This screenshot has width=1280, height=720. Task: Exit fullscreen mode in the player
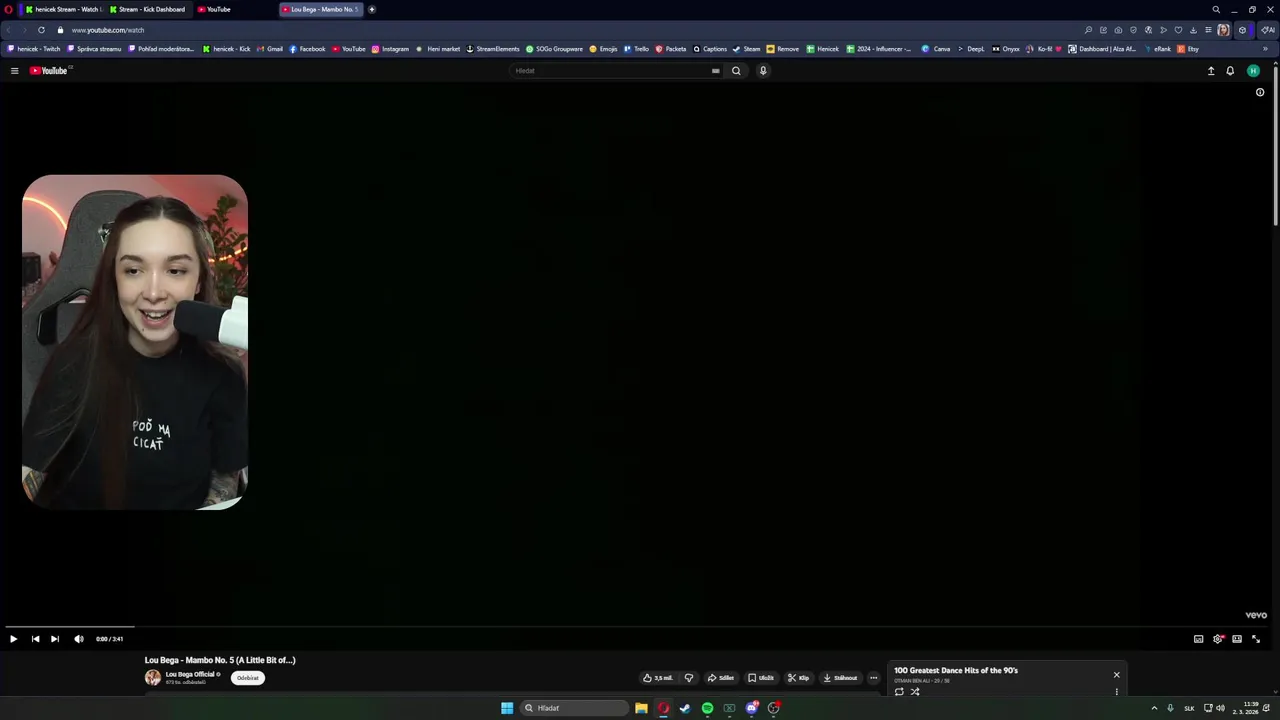[1256, 639]
